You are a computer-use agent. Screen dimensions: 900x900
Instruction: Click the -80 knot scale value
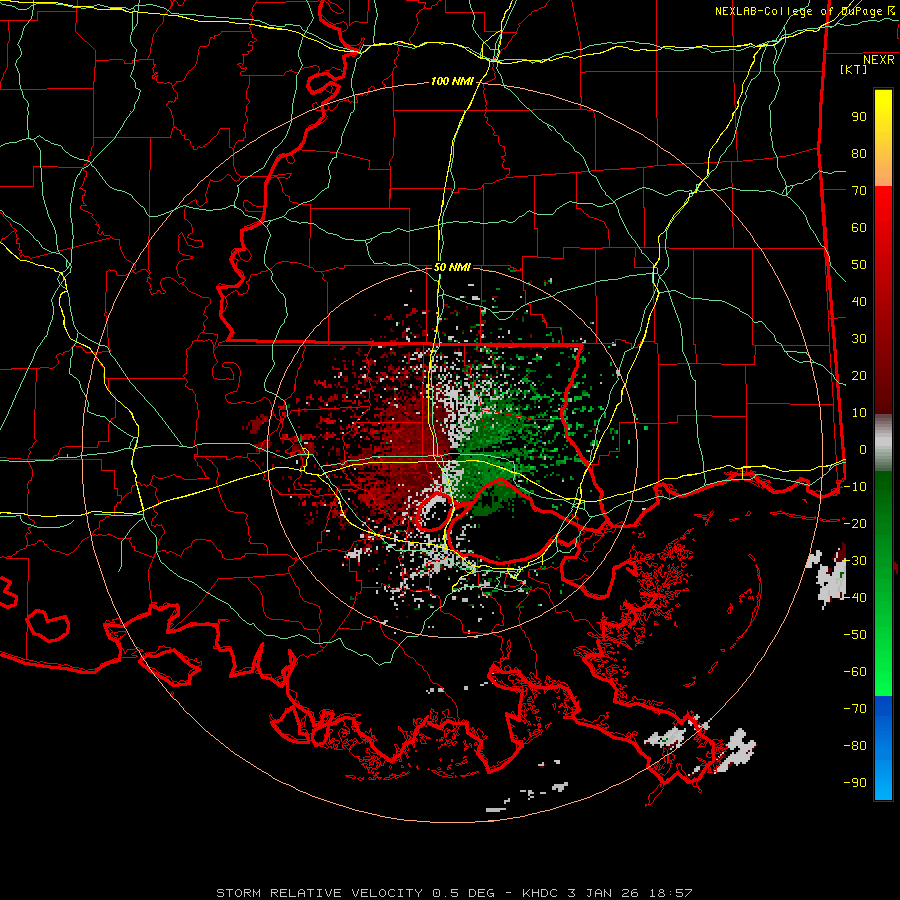click(x=855, y=746)
